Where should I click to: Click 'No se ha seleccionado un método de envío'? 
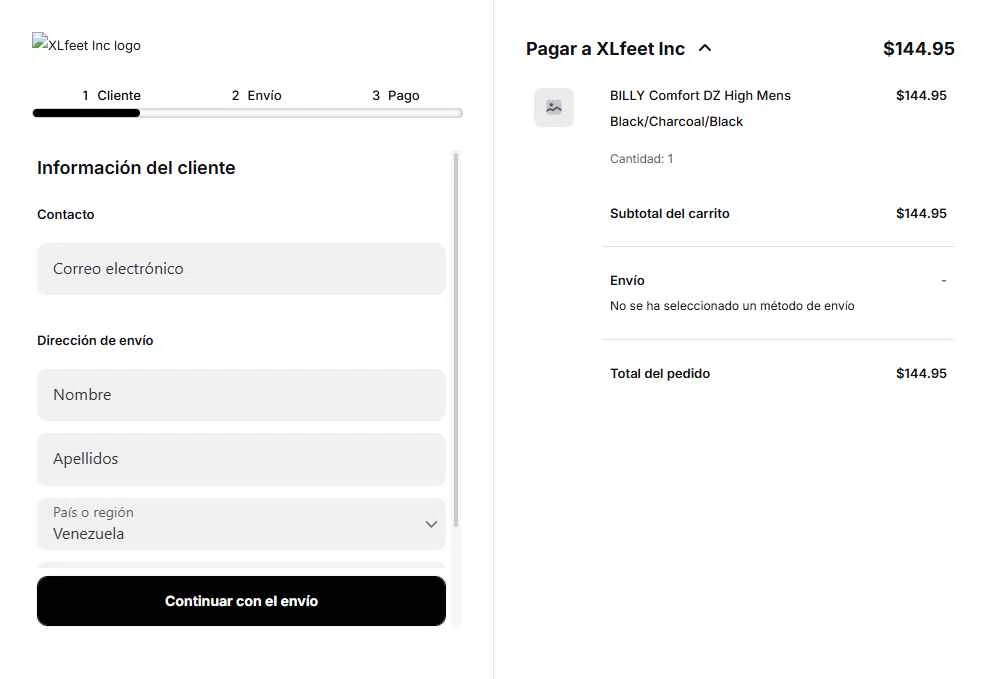(x=732, y=306)
